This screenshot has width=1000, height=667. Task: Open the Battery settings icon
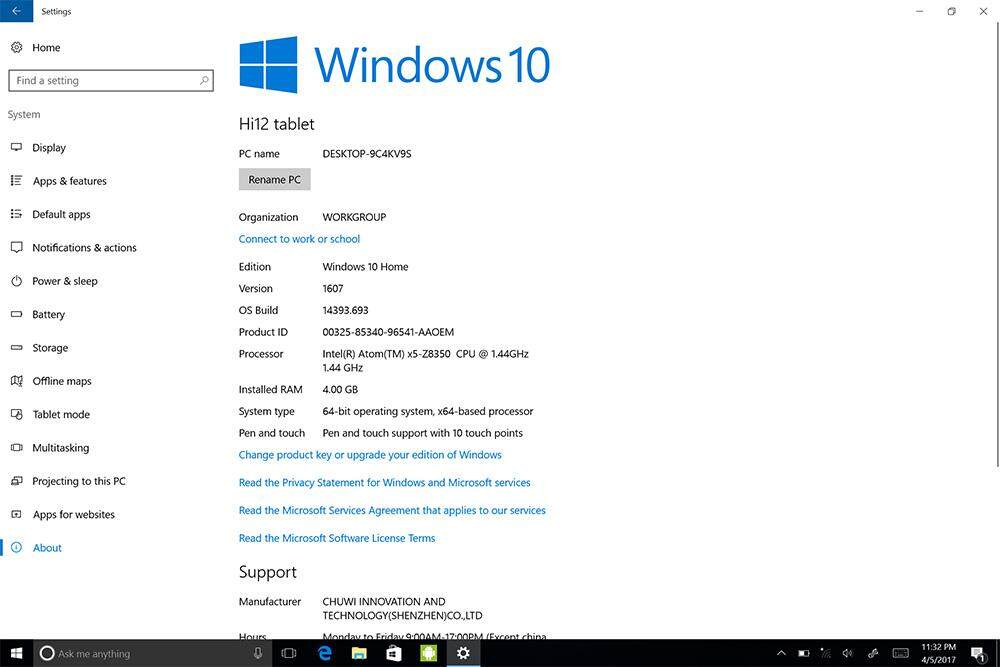(x=16, y=314)
